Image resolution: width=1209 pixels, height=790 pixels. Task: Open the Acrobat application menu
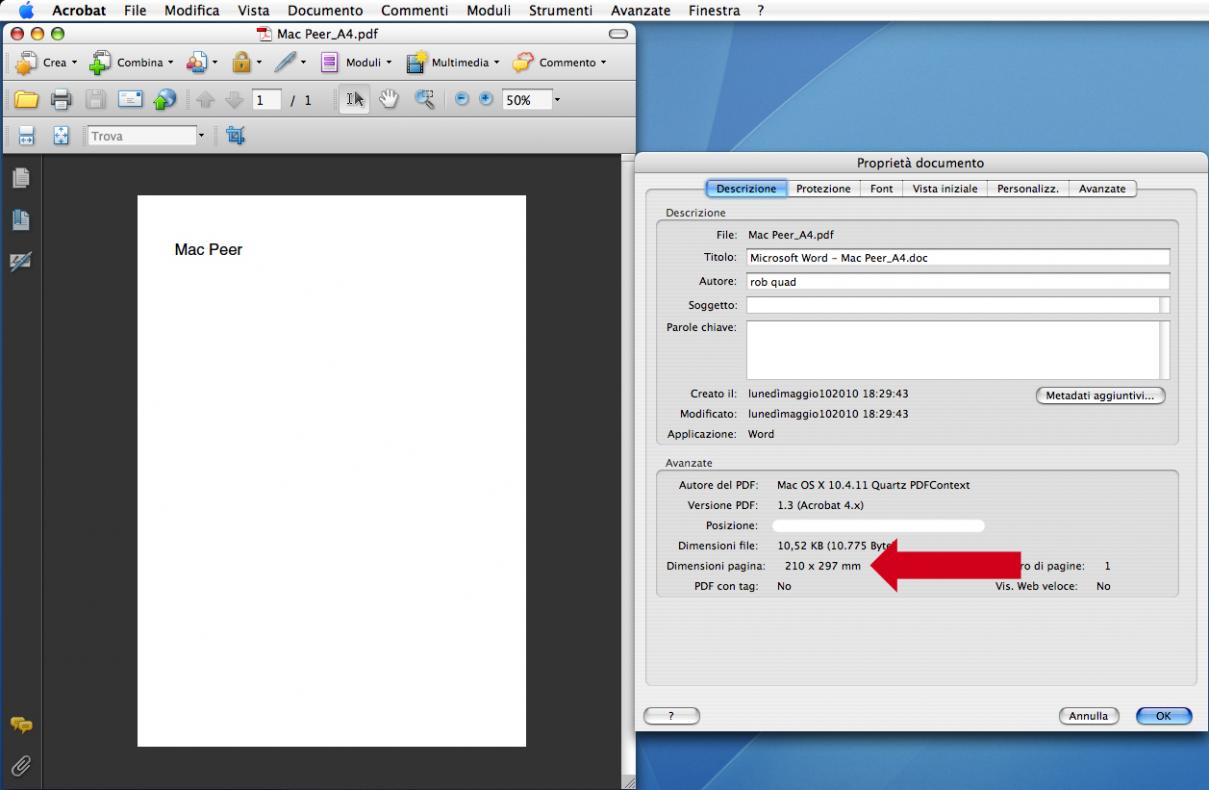[79, 11]
